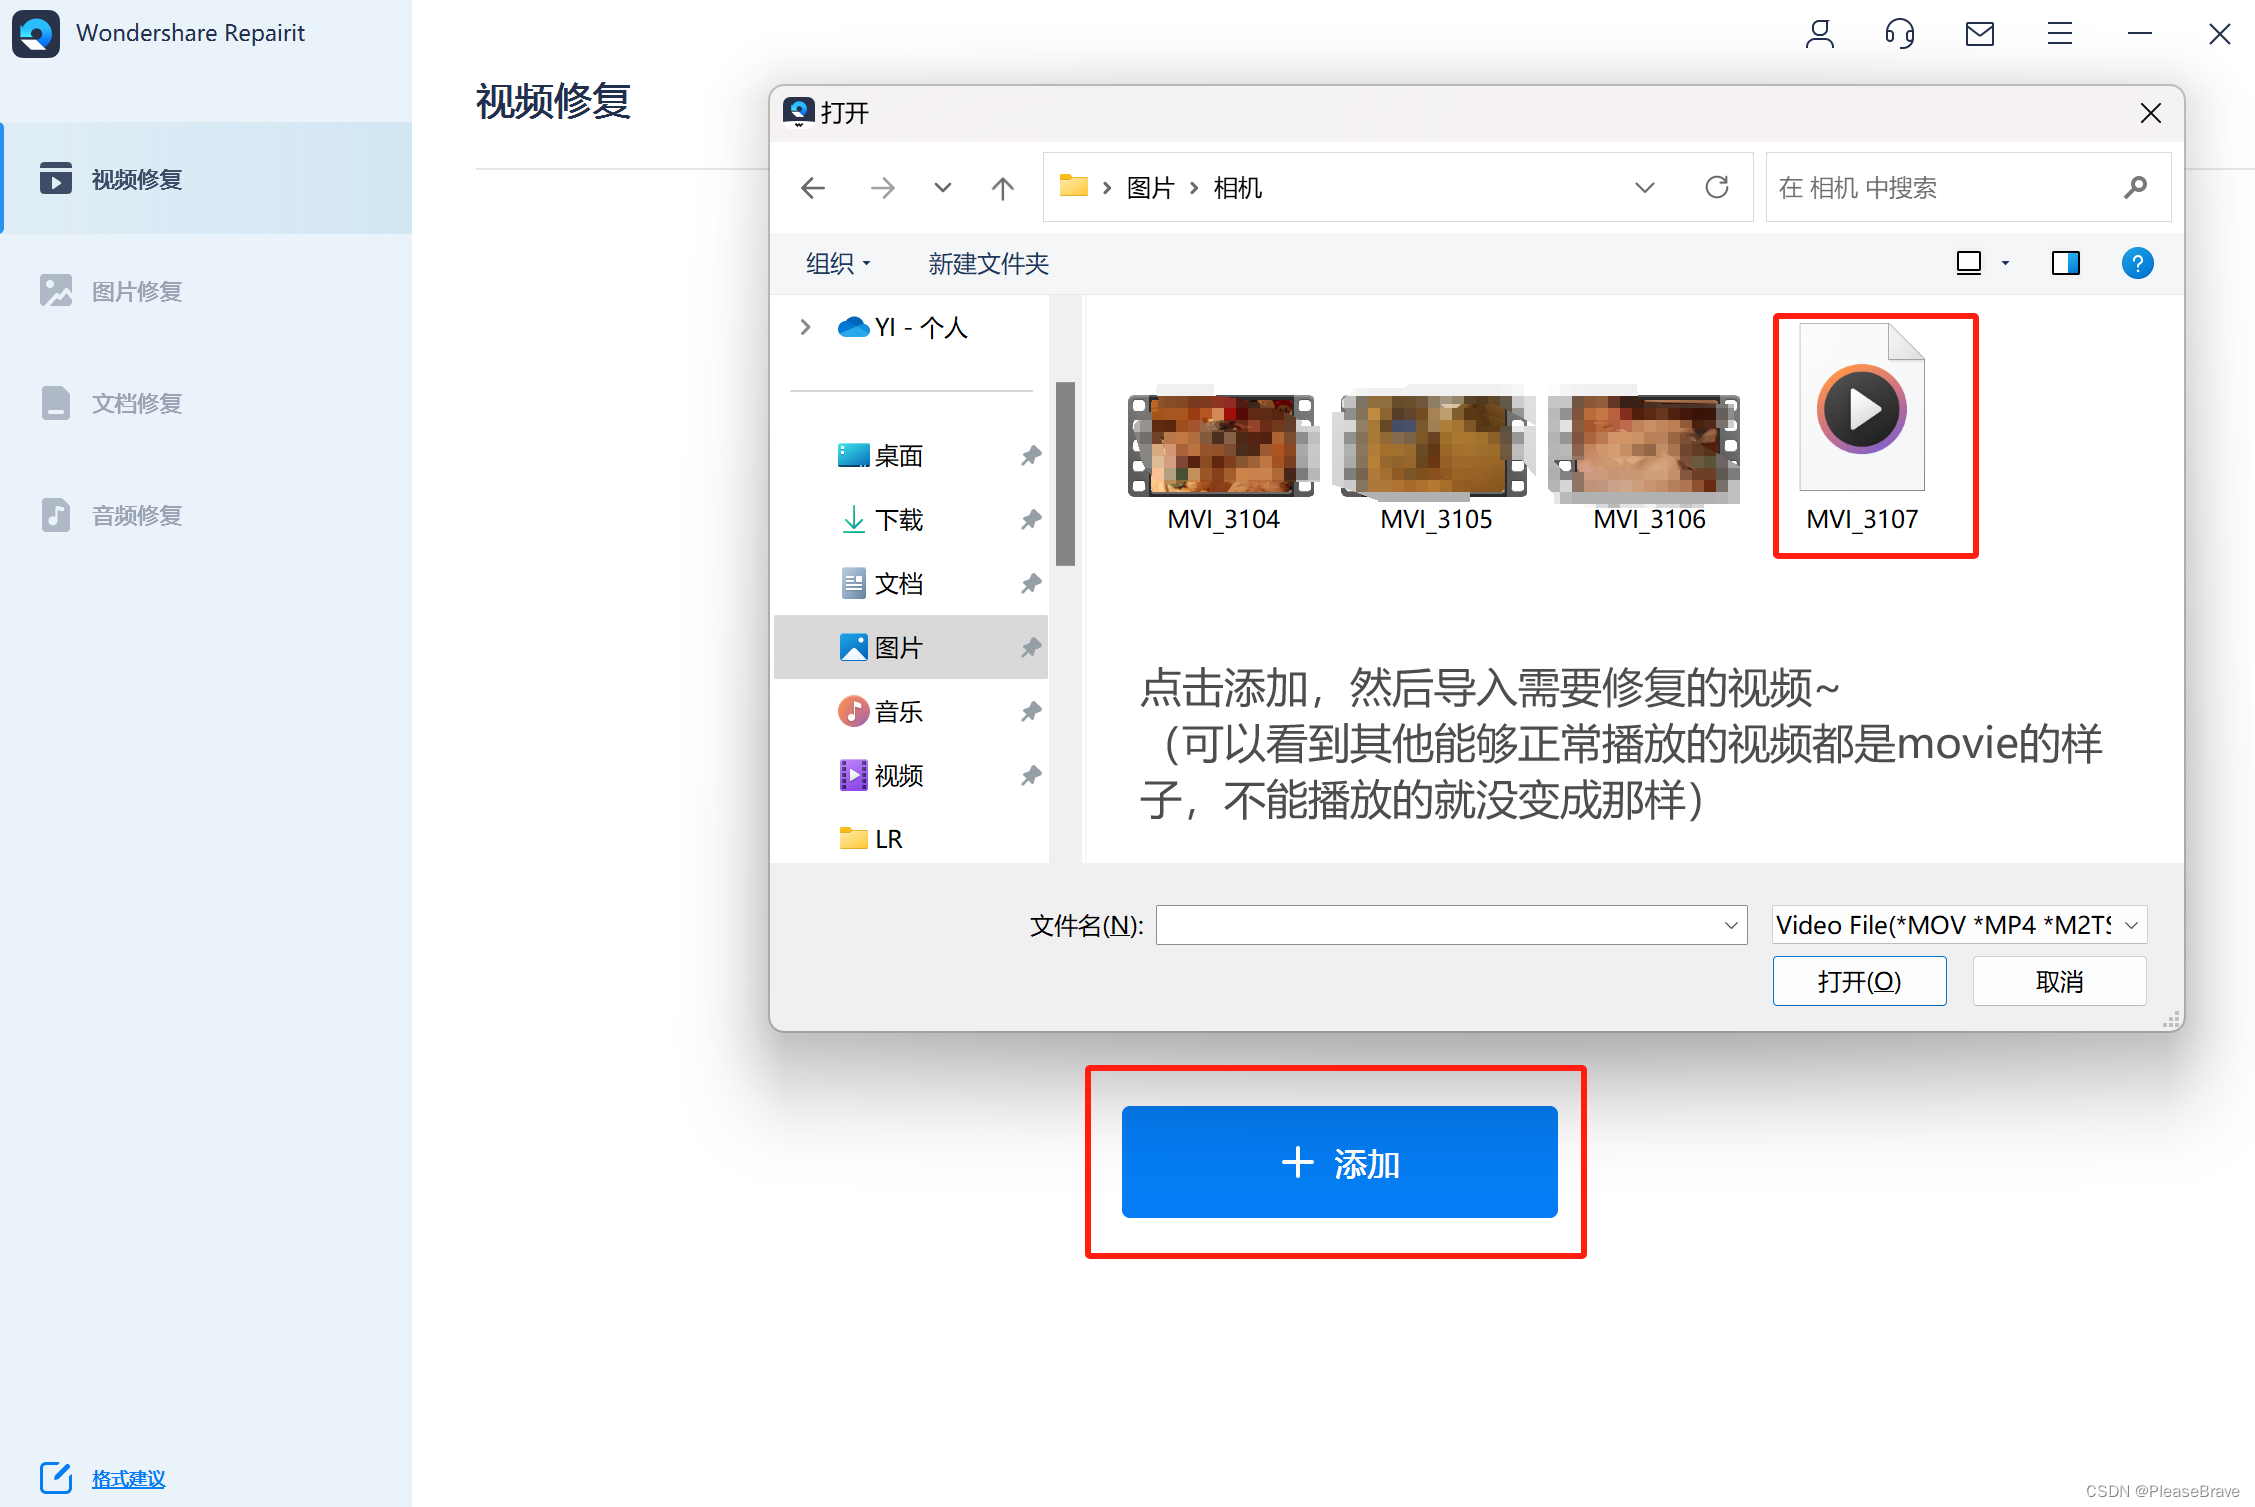2255x1507 pixels.
Task: Expand the address bar path history dropdown
Action: pos(1644,187)
